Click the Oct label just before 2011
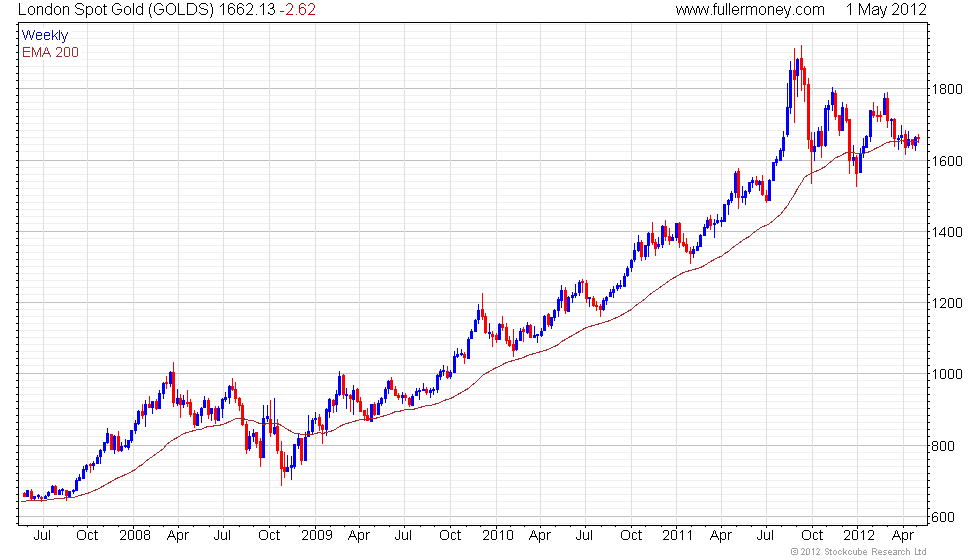The width and height of the screenshot is (980, 560). pos(631,536)
